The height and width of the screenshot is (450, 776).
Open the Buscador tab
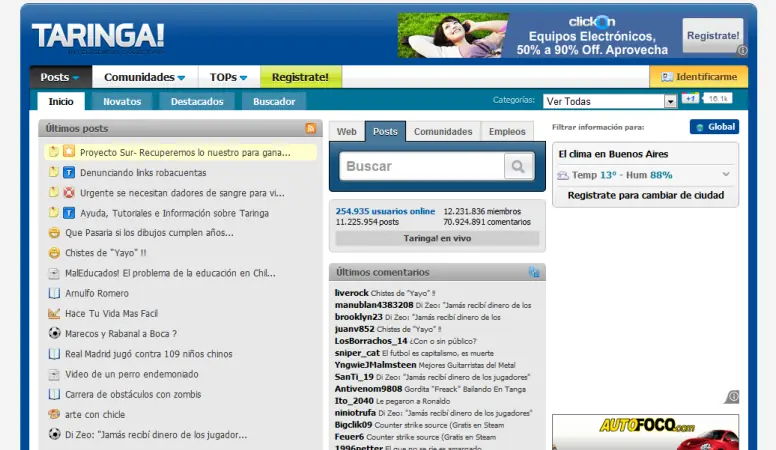pos(274,101)
